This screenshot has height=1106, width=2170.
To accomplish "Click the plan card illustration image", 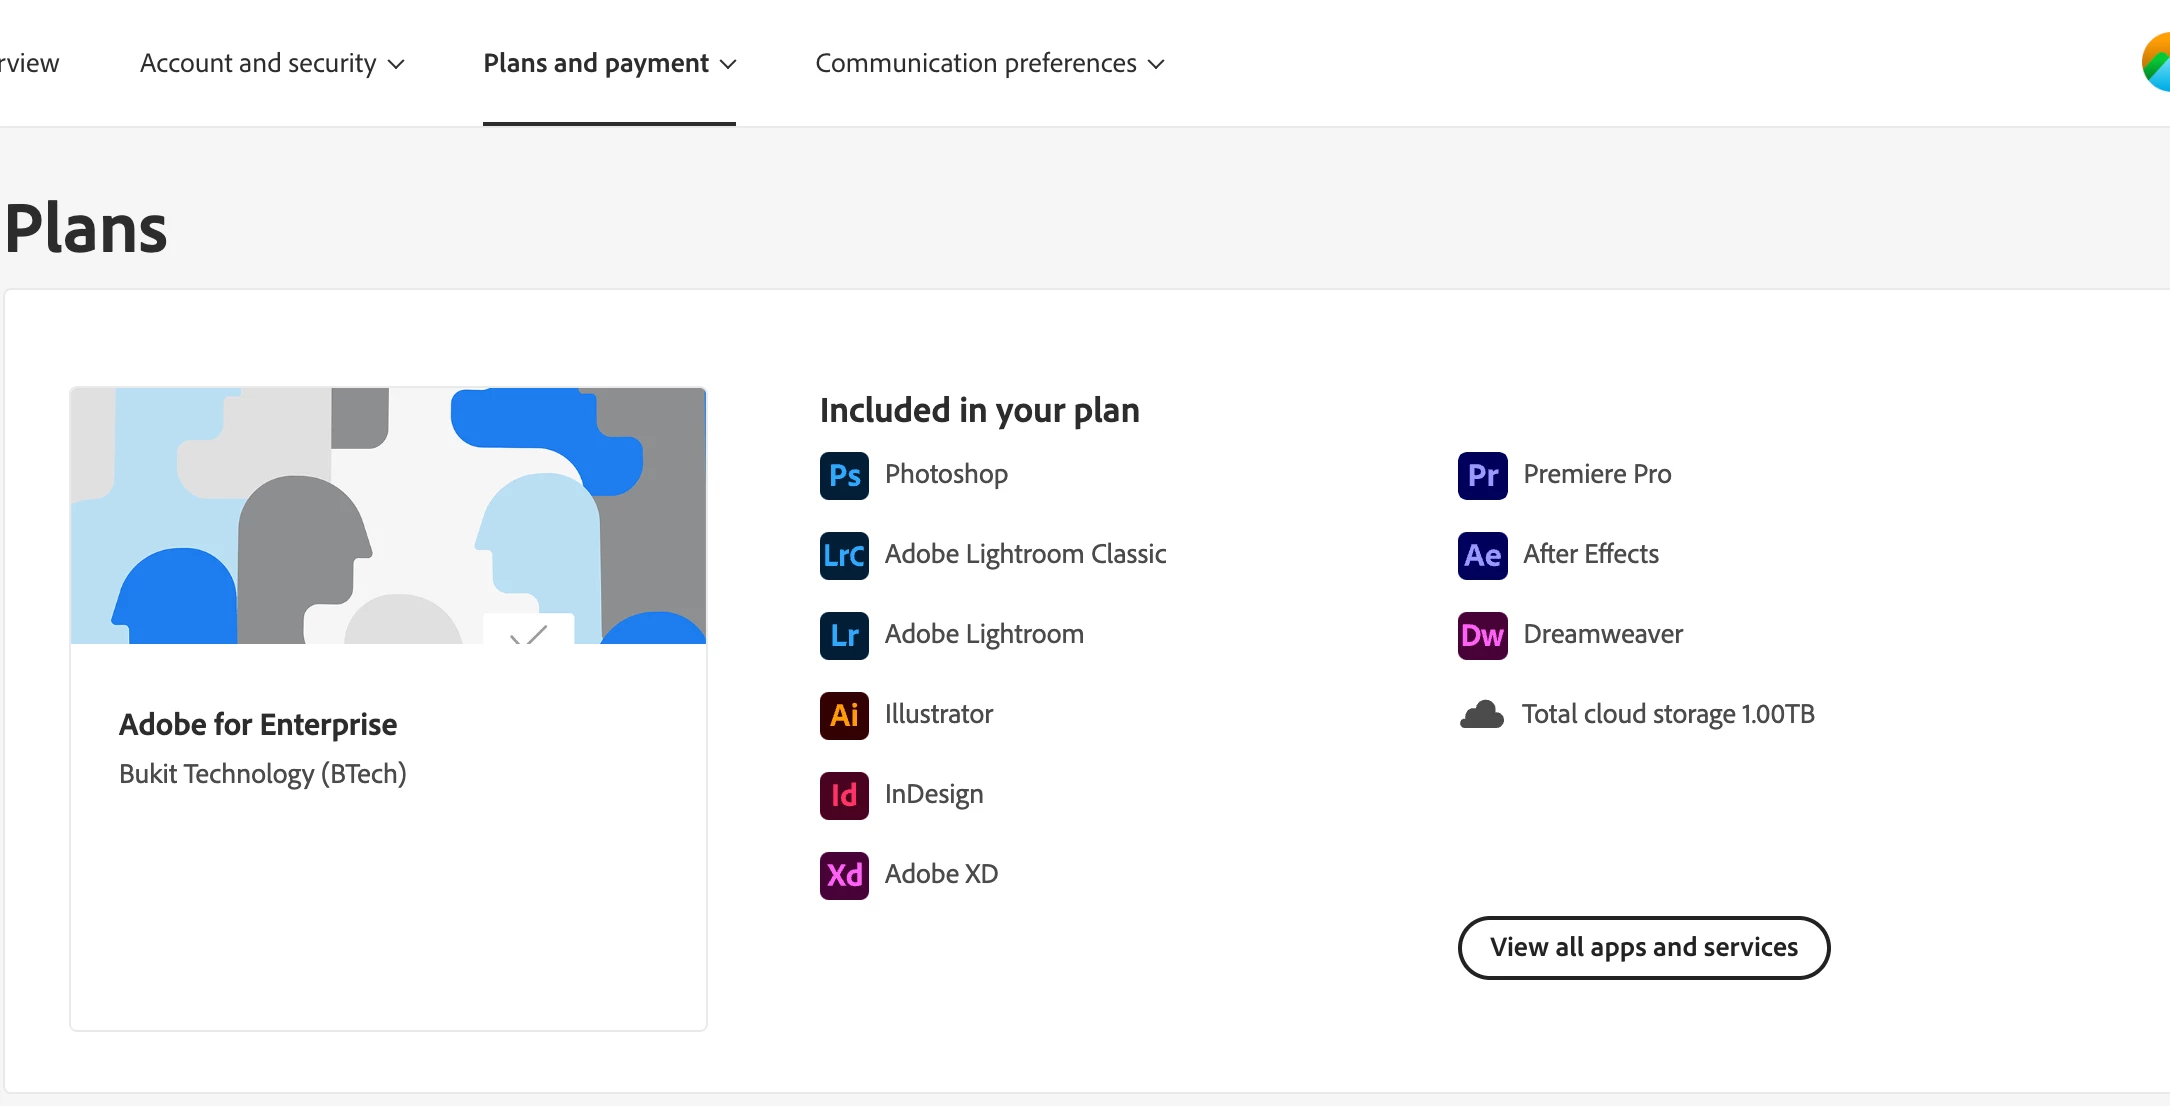I will (388, 515).
